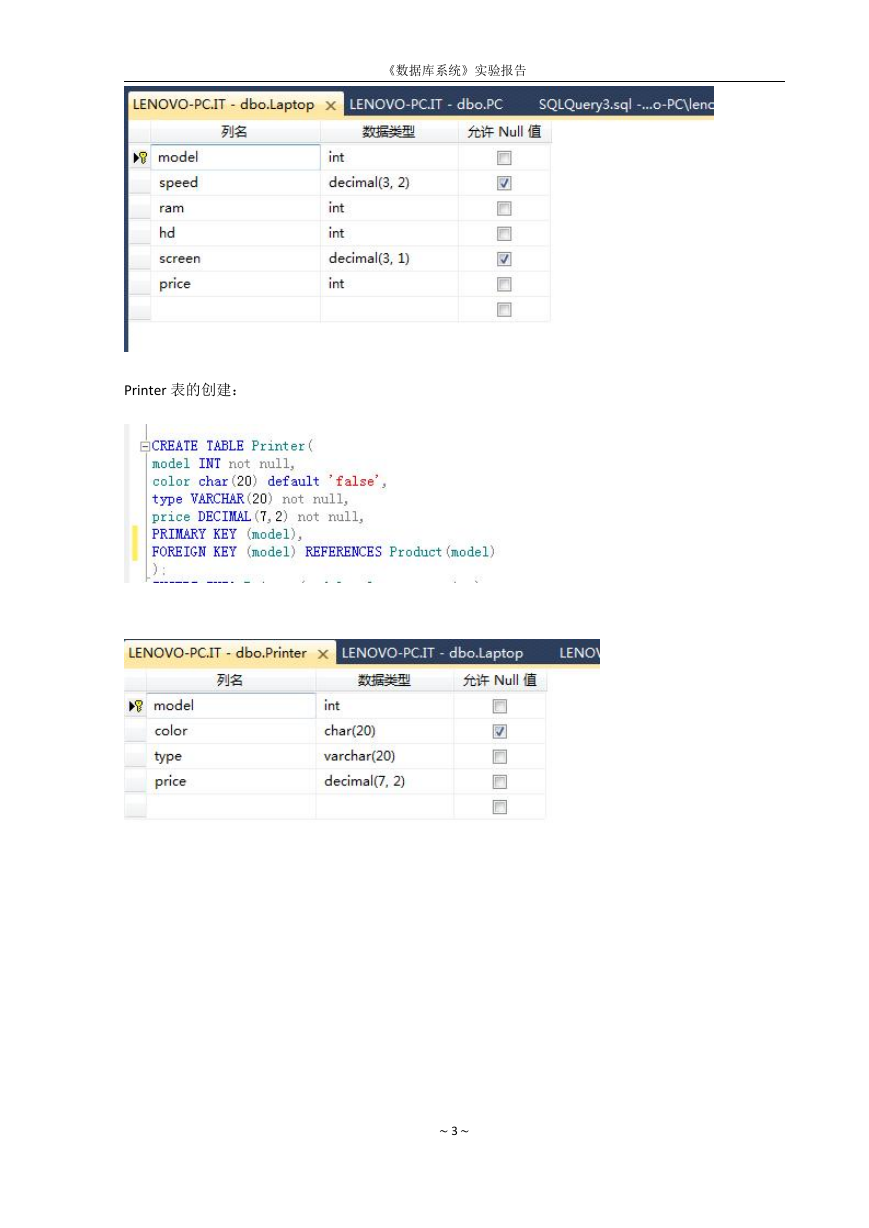Image resolution: width=869 pixels, height=1228 pixels.
Task: Click the empty name cell in Printer table
Action: point(231,807)
